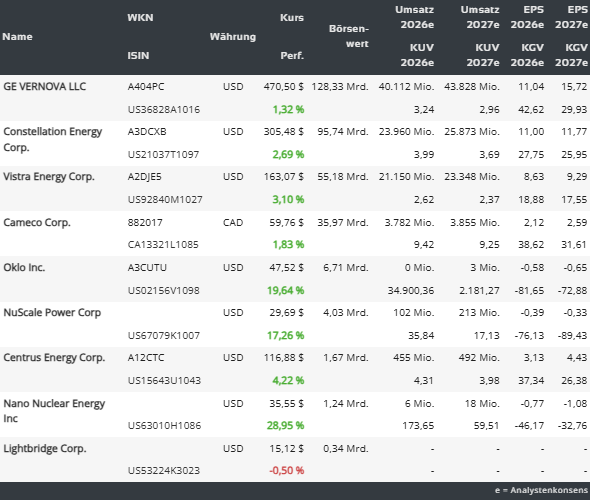The height and width of the screenshot is (500, 590).
Task: Click Cameco currency CAD
Action: (x=233, y=222)
